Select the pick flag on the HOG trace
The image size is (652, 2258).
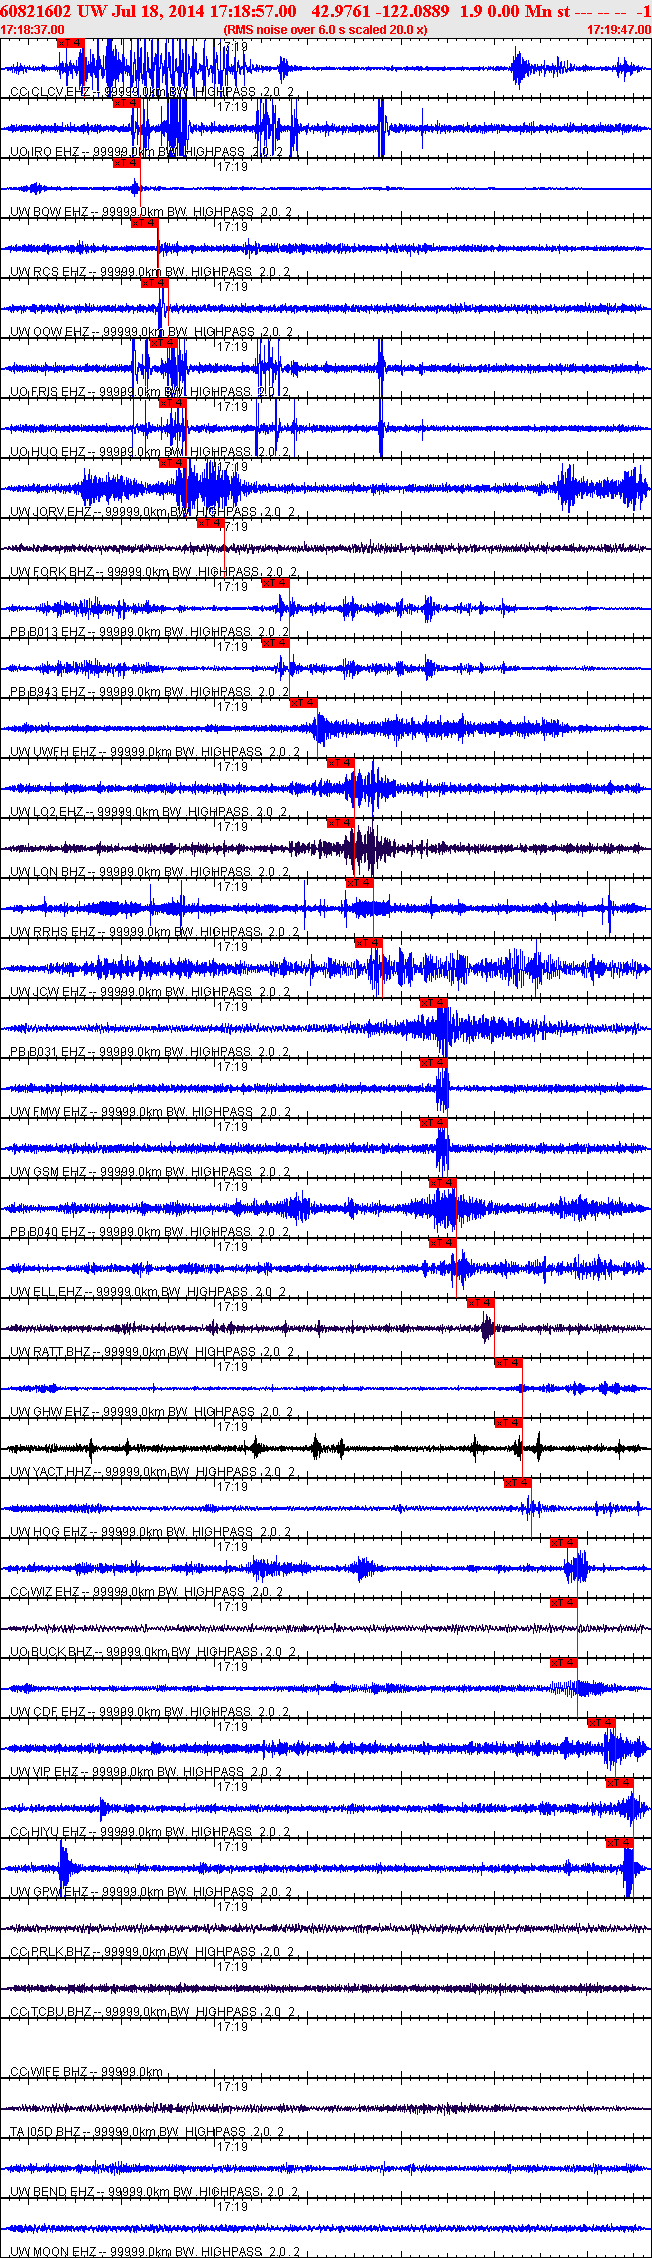518,1483
